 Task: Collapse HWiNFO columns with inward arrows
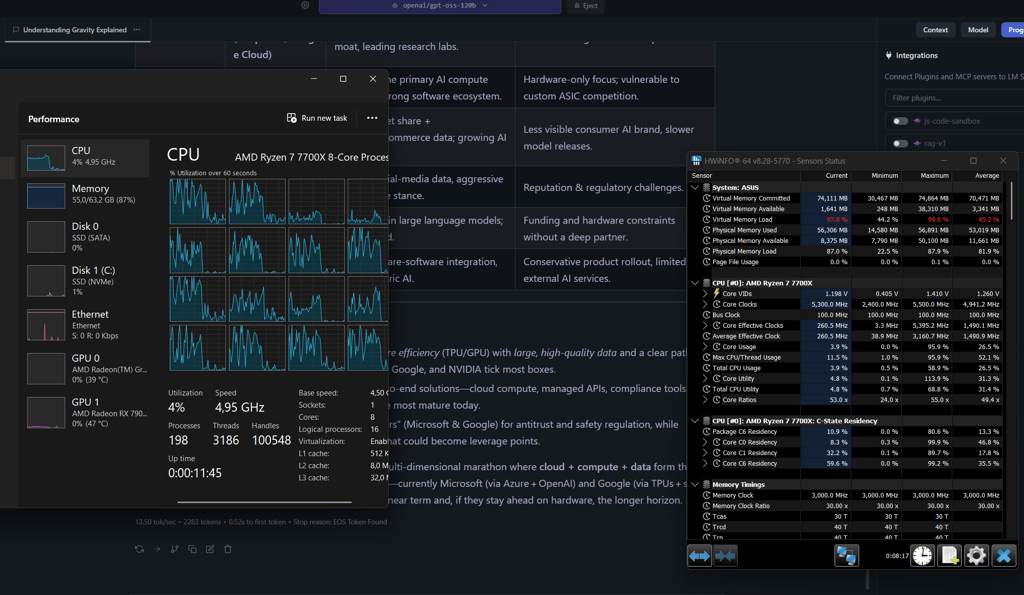click(725, 556)
